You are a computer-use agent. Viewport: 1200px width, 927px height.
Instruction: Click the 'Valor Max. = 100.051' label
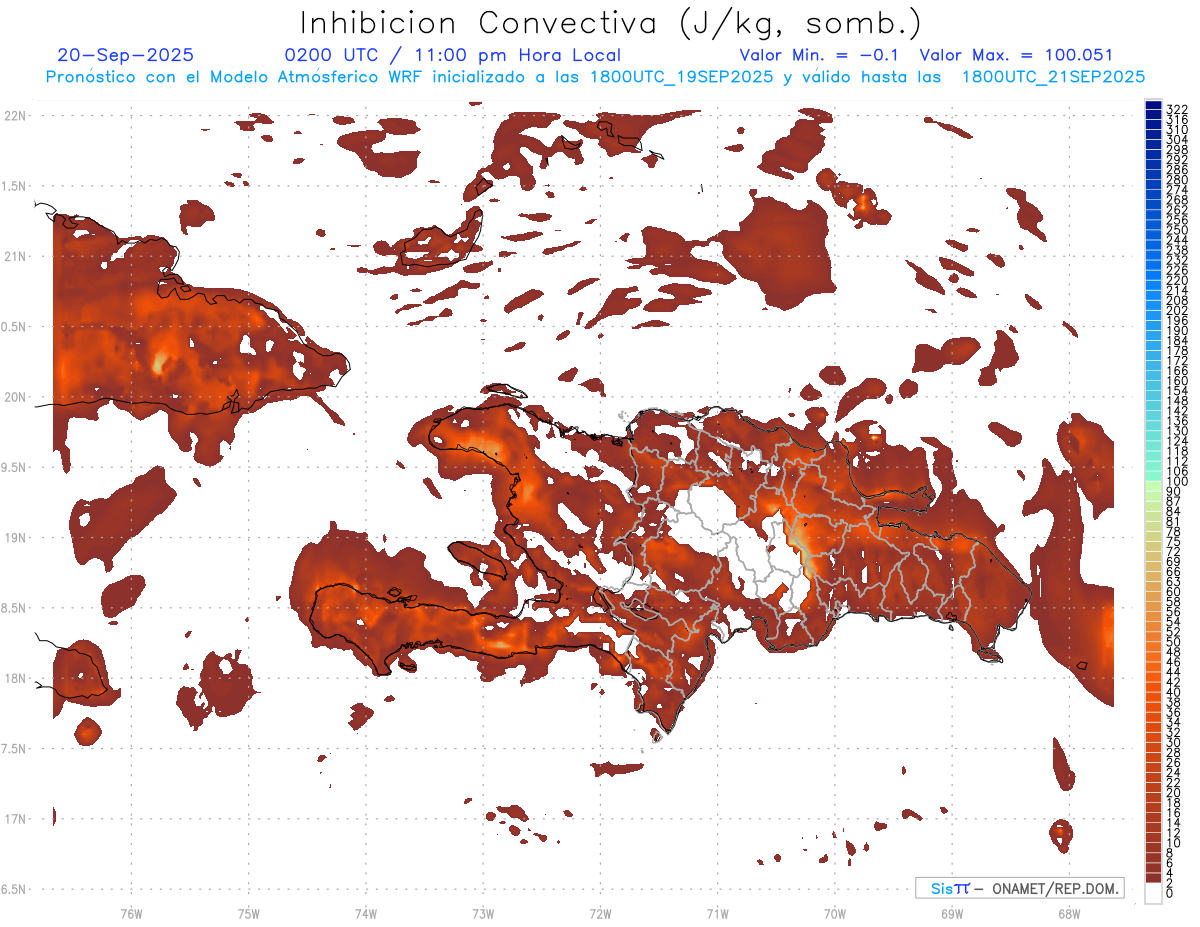(1015, 56)
